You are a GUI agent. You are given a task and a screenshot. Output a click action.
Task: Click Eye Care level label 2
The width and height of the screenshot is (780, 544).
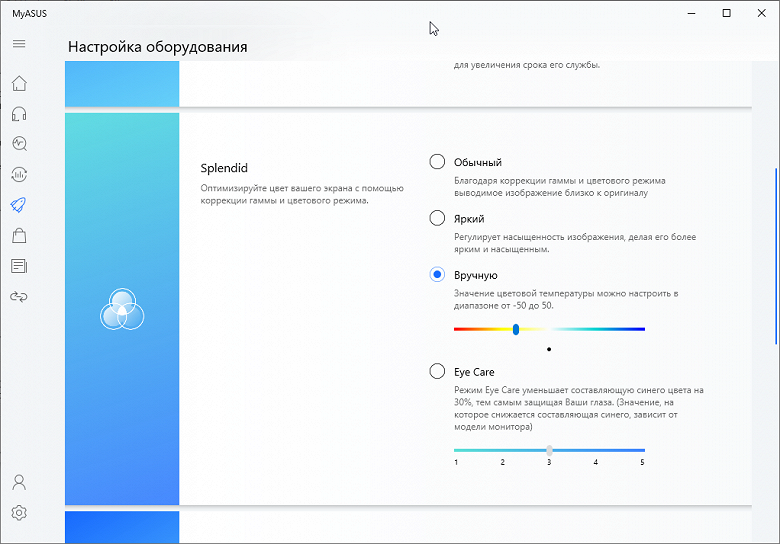point(502,462)
